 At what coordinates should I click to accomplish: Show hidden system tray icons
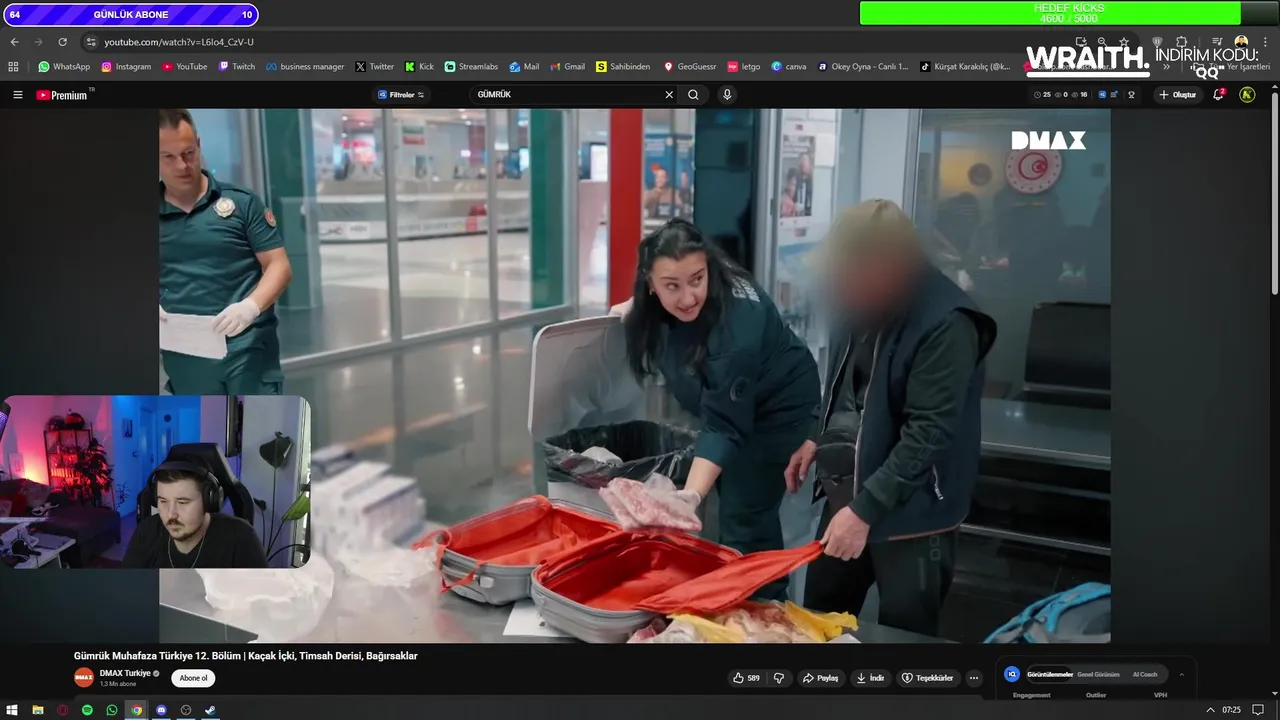(x=1211, y=710)
